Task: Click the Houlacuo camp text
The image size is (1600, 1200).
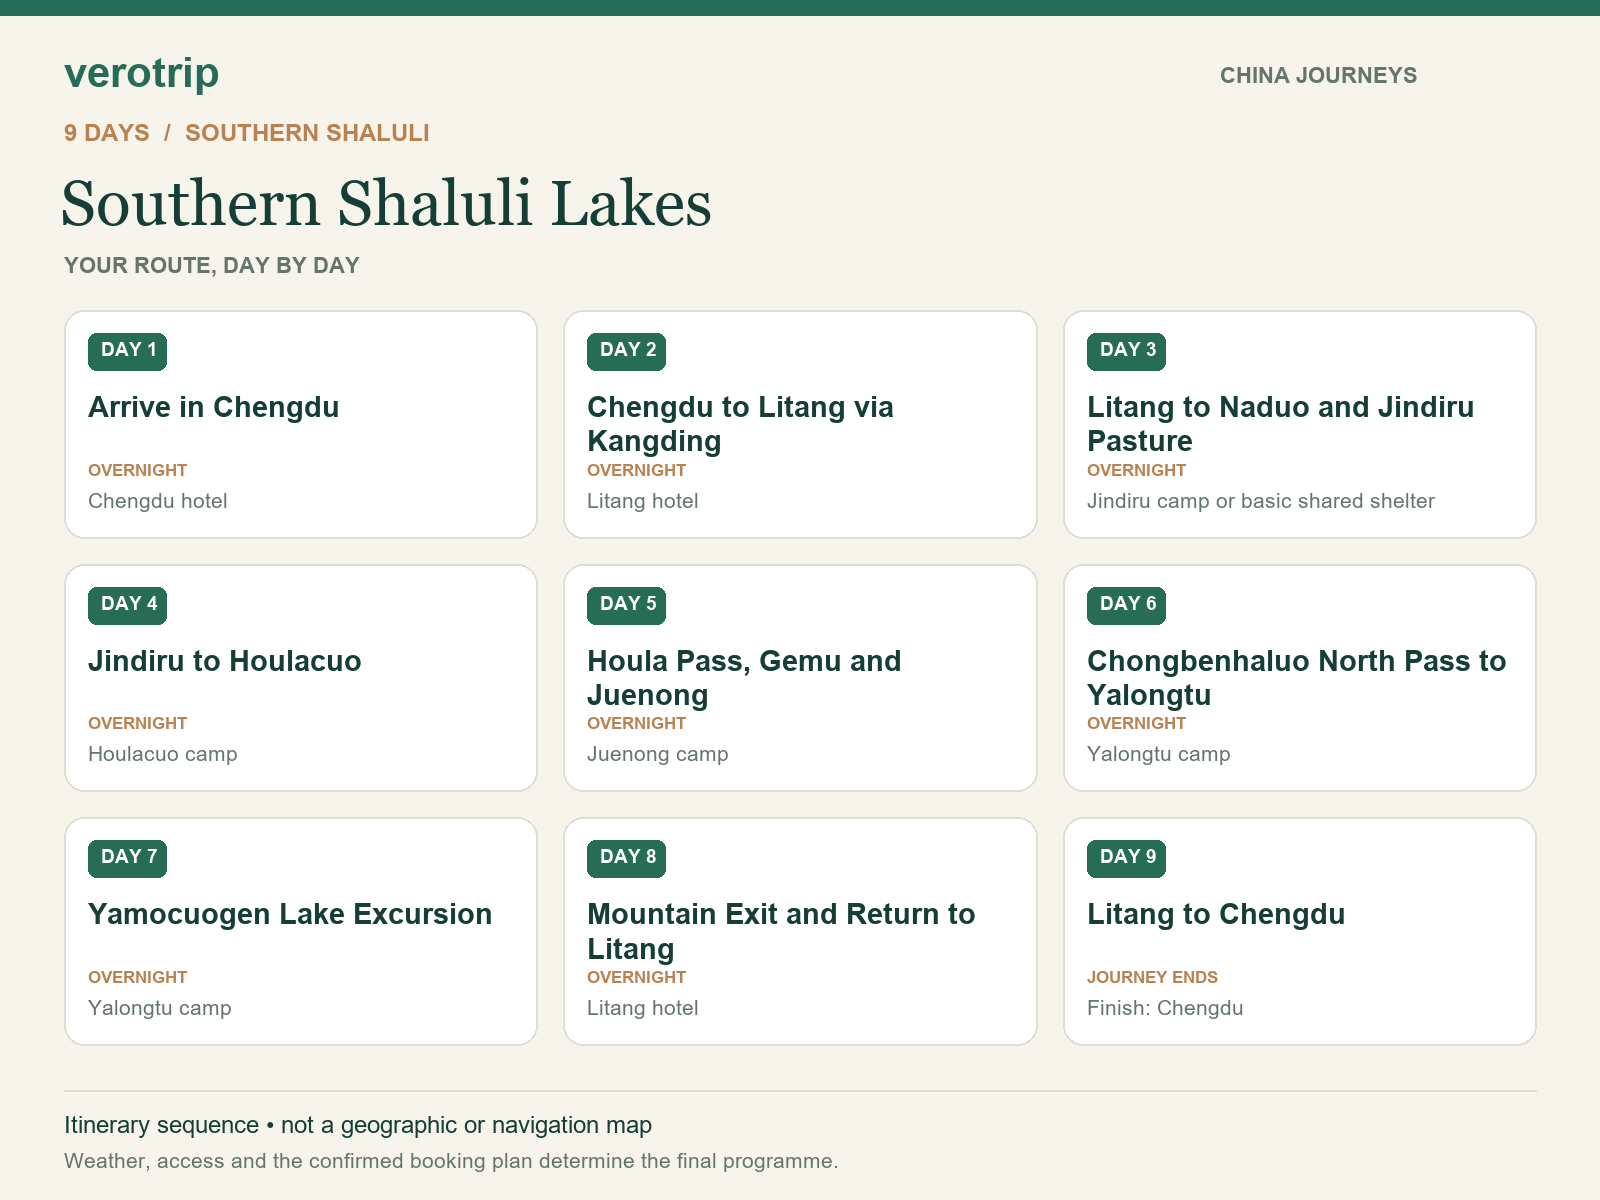Action: [x=163, y=755]
